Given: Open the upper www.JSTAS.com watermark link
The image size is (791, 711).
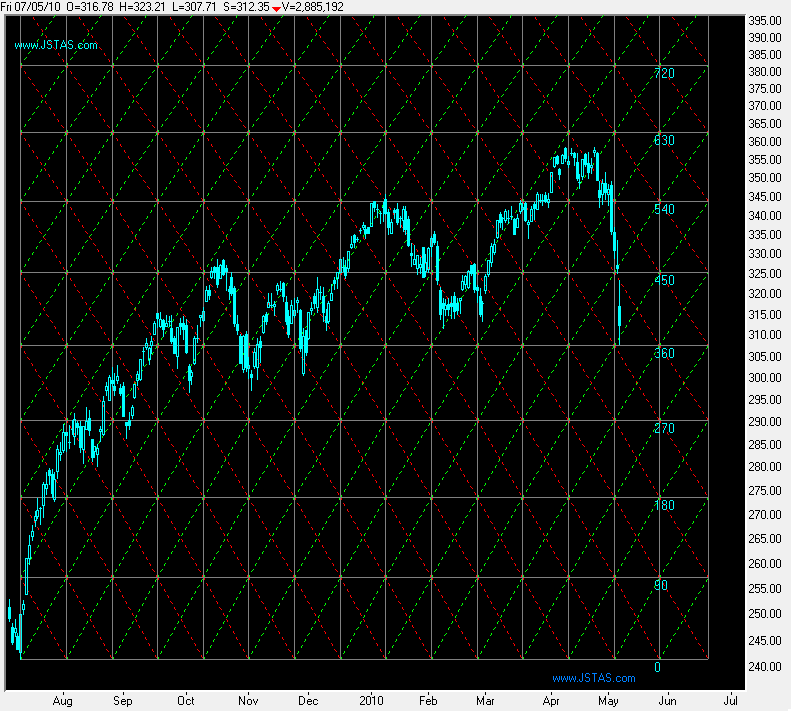Looking at the screenshot, I should [x=56, y=45].
